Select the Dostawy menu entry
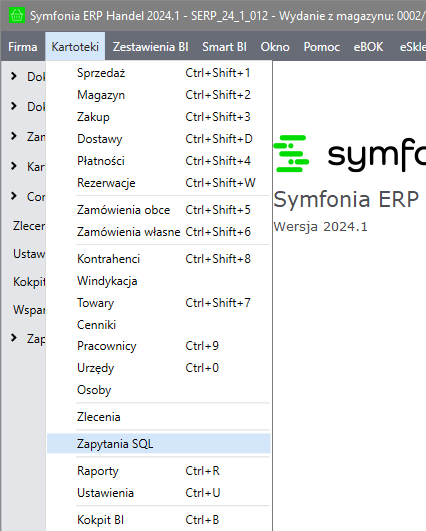Screen dimensions: 426x531 tap(158, 139)
